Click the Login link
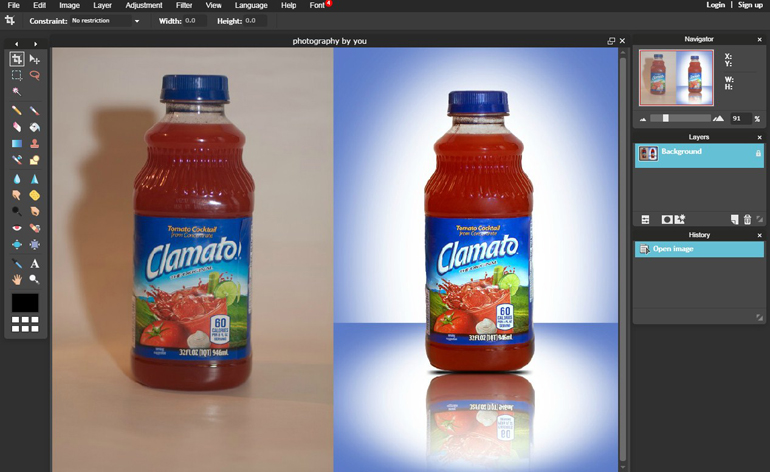 click(715, 4)
